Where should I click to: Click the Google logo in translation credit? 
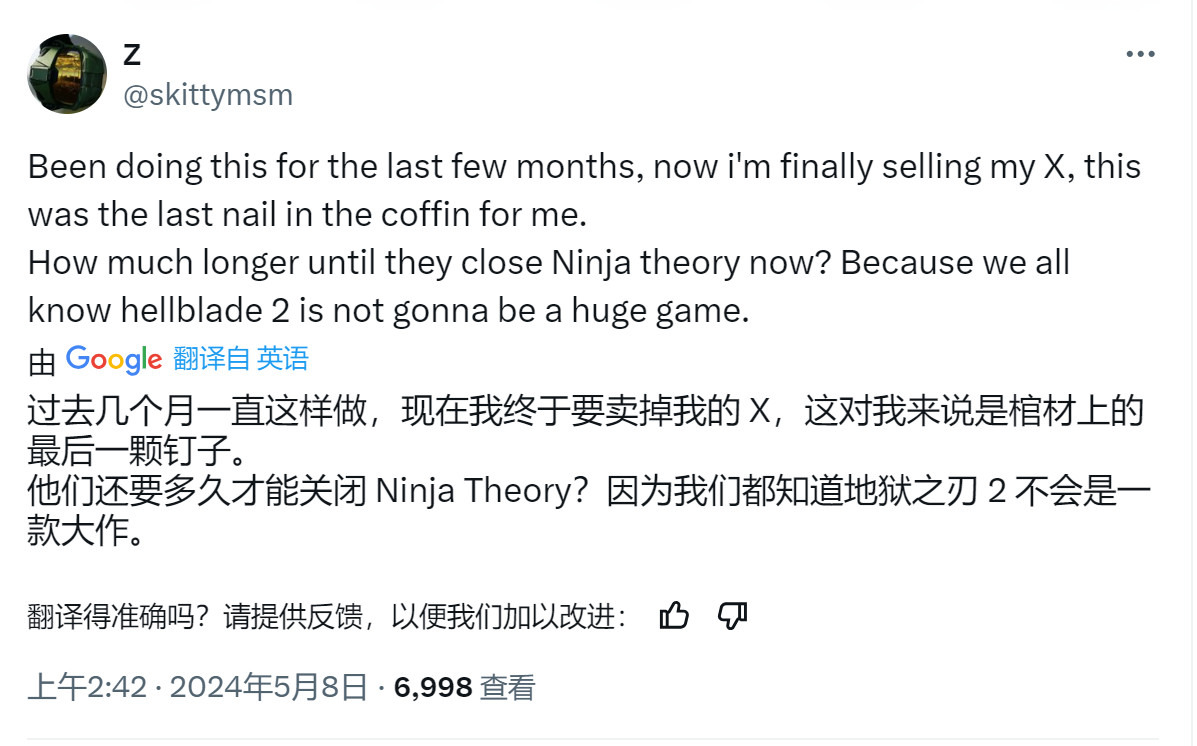(113, 359)
